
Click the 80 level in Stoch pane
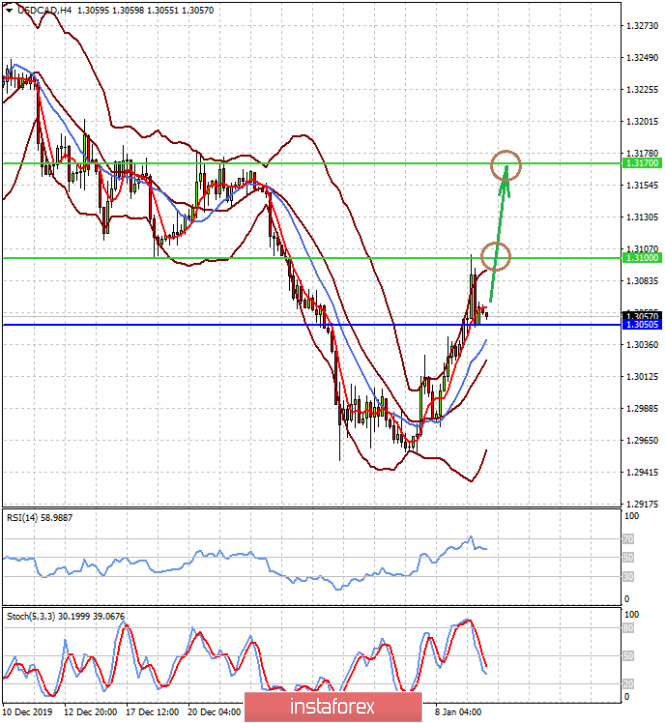(629, 628)
